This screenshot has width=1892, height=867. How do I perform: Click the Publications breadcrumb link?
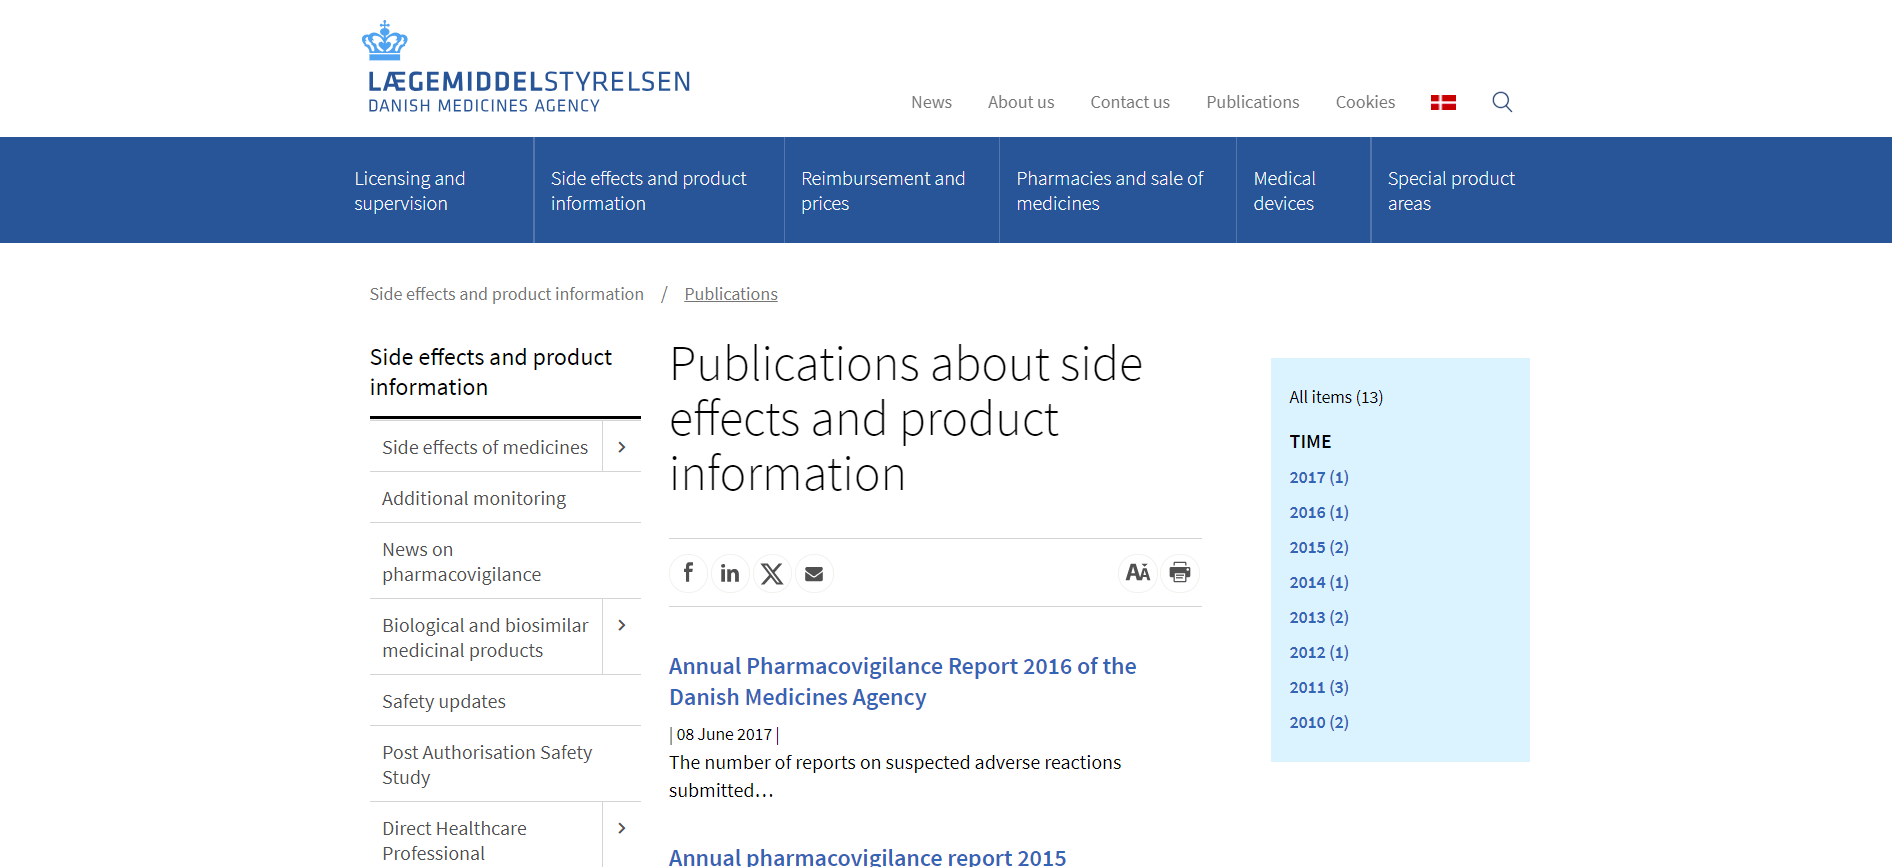(730, 294)
